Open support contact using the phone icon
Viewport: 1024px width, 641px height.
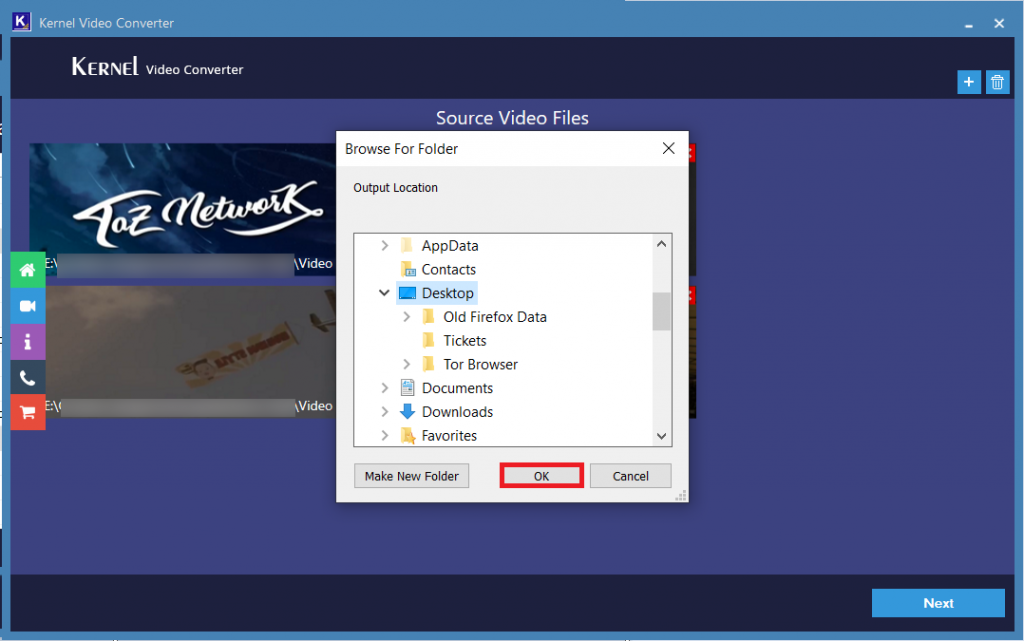click(x=27, y=377)
